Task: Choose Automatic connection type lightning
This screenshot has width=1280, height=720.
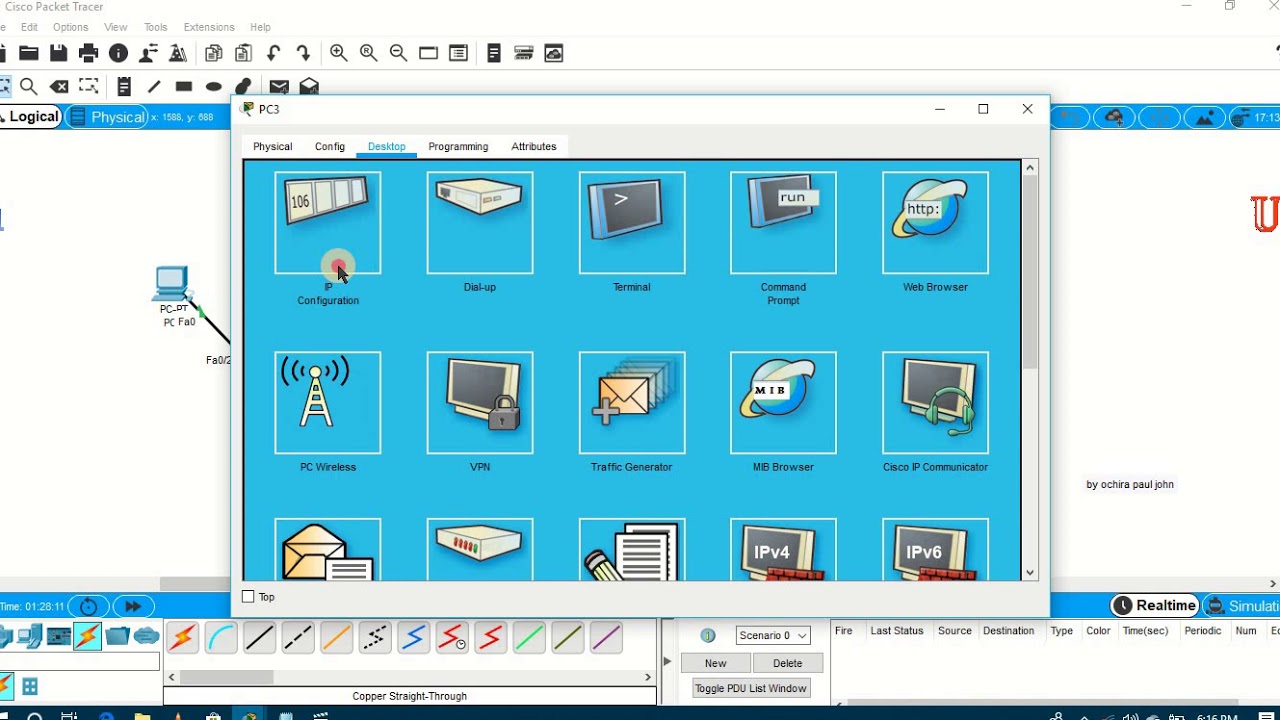Action: 182,637
